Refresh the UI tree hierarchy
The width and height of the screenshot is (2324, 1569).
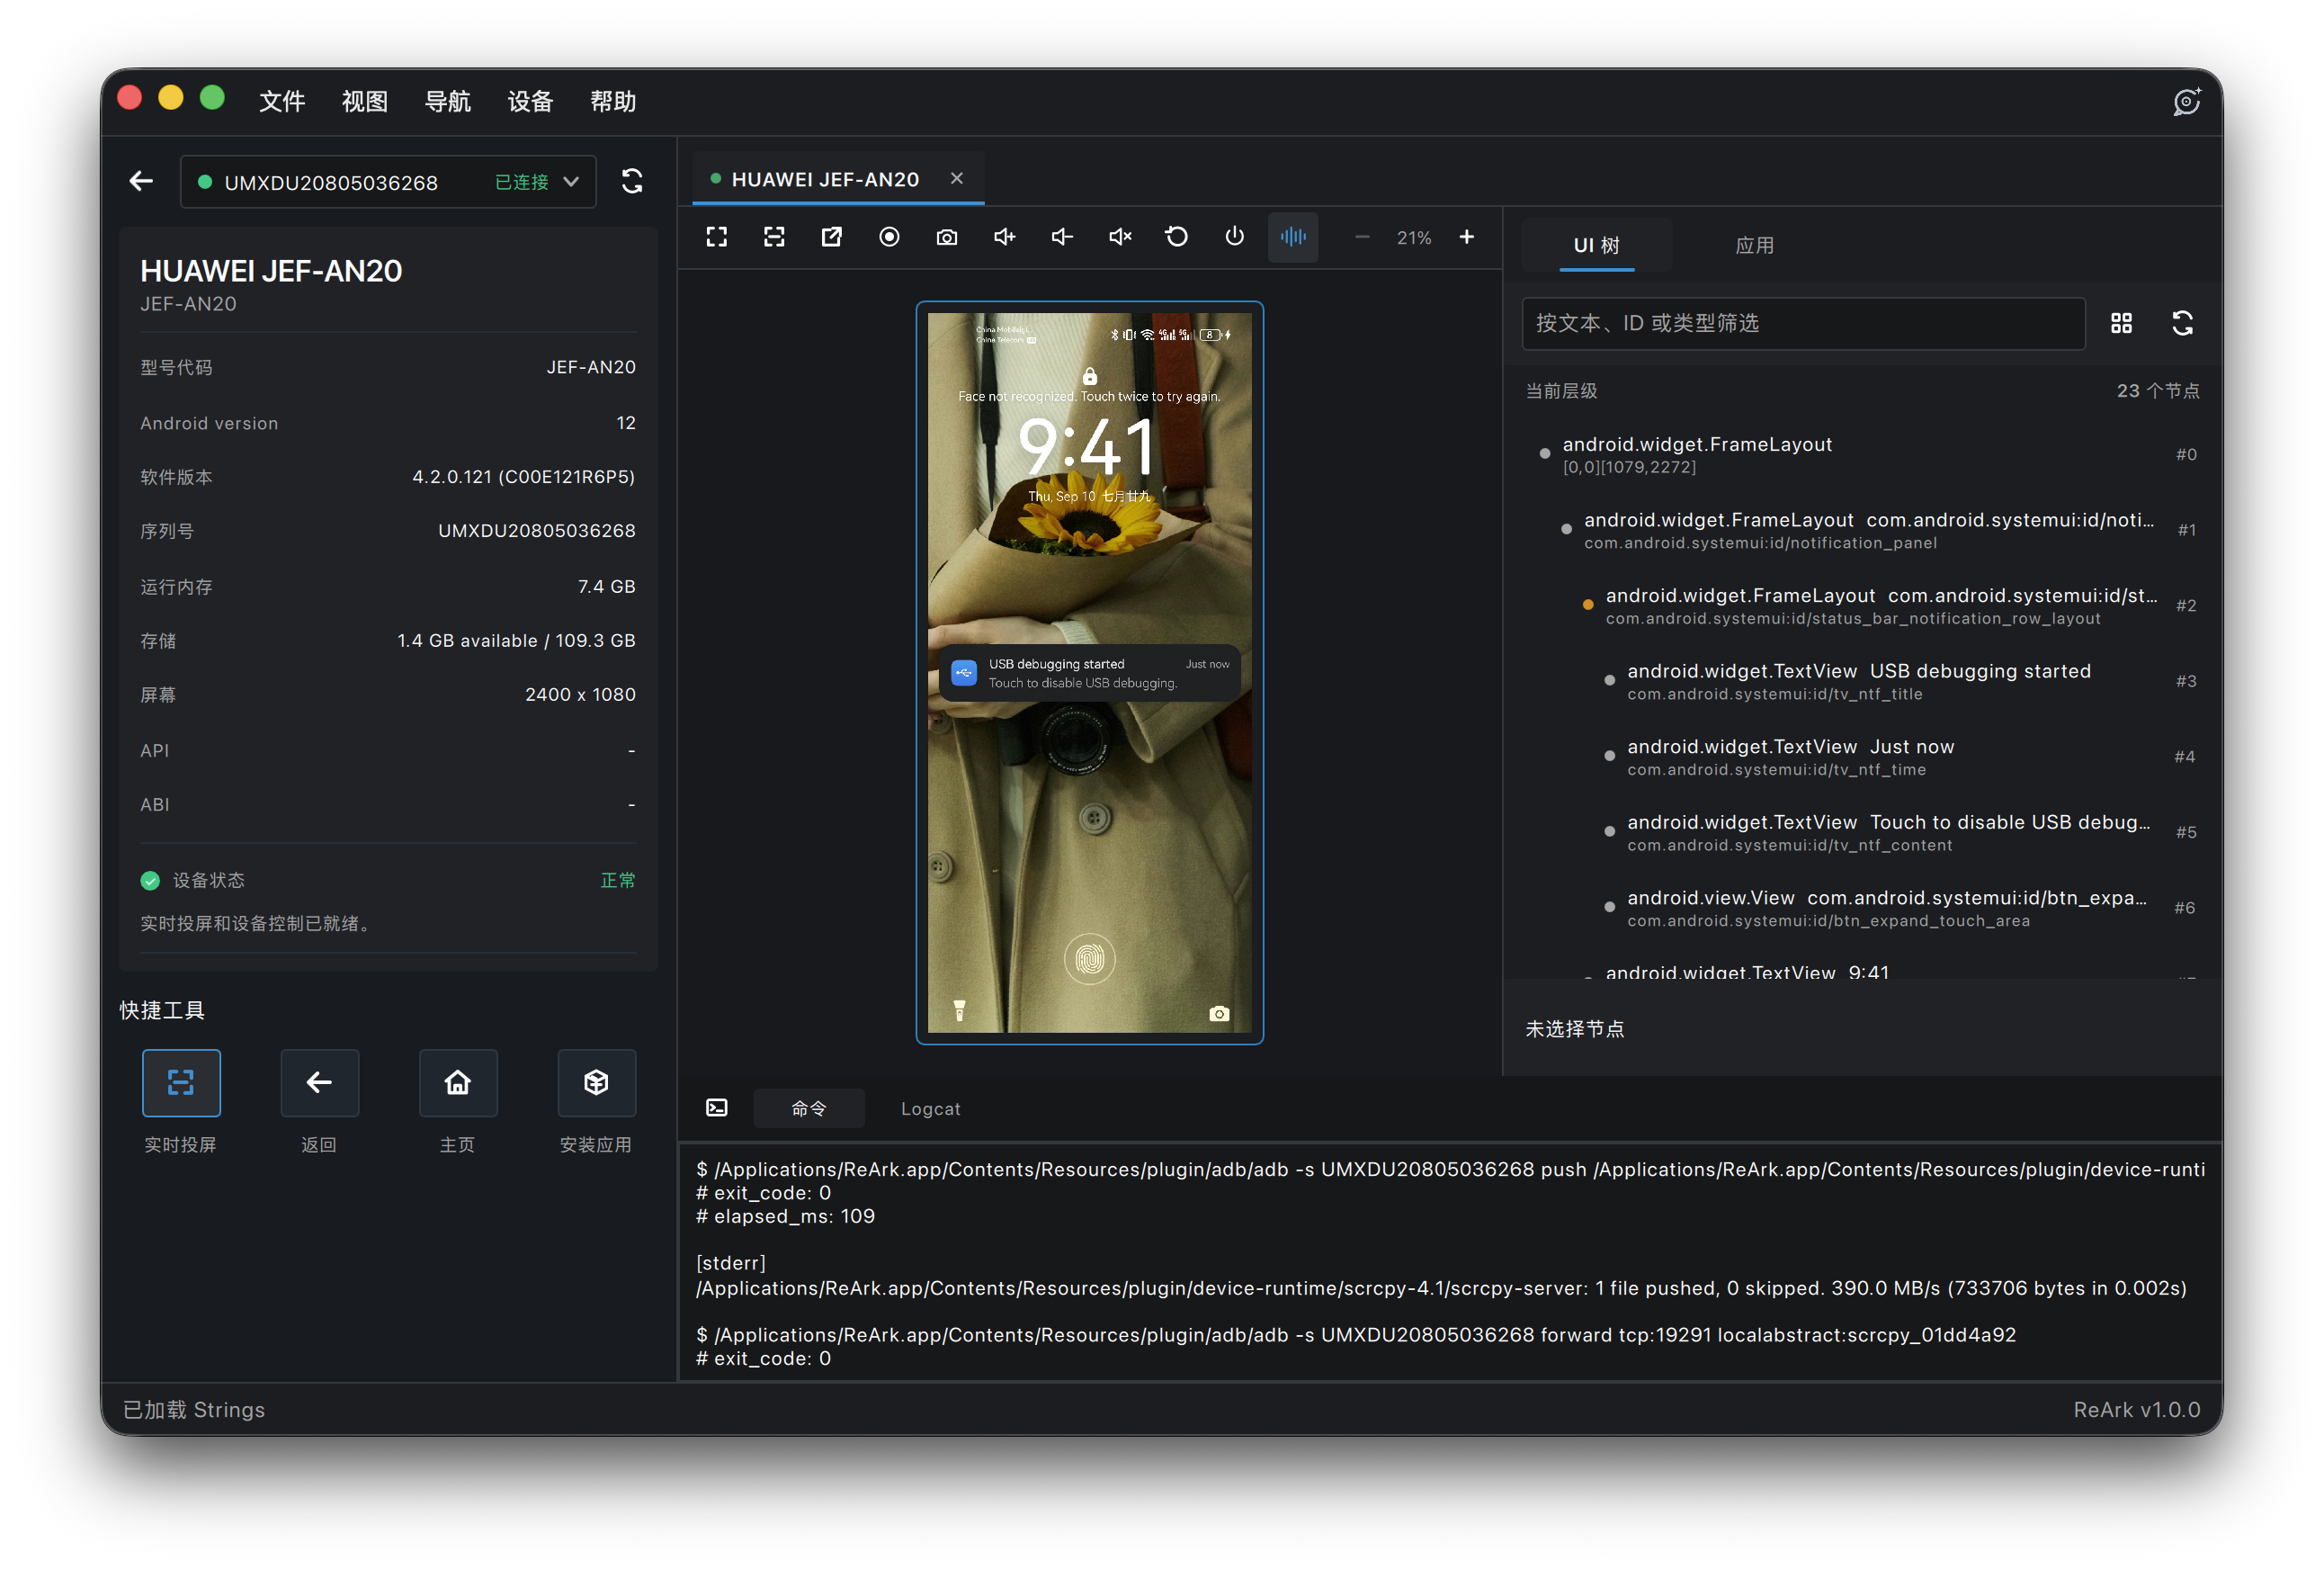2182,323
